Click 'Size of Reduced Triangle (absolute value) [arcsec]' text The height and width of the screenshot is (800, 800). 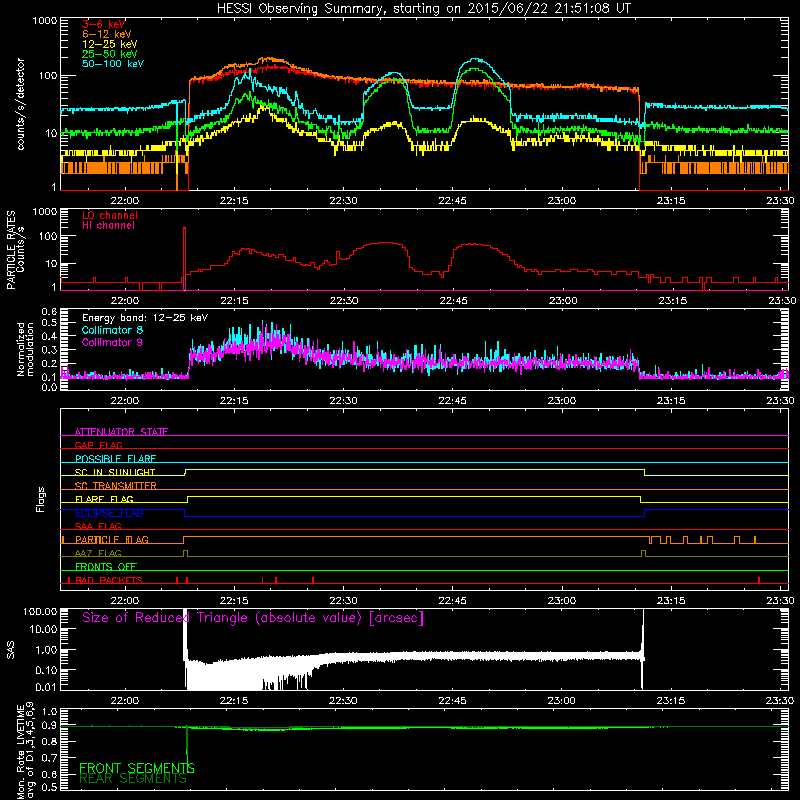pyautogui.click(x=253, y=618)
